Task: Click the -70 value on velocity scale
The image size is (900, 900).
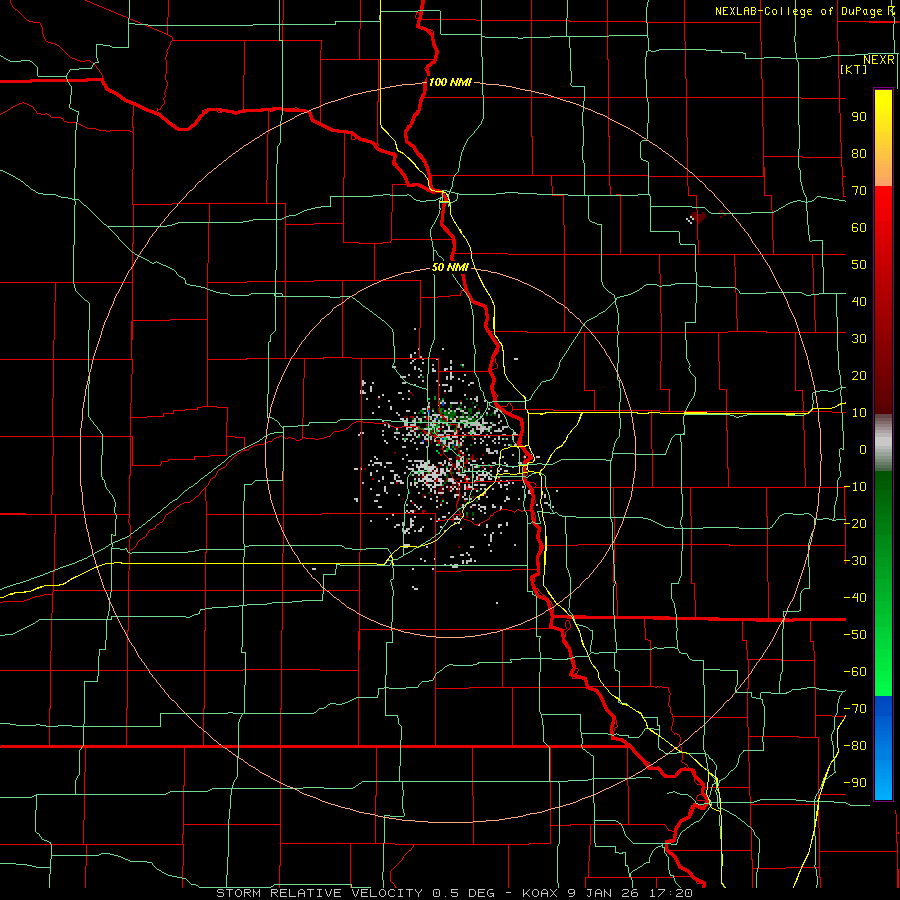Action: pyautogui.click(x=855, y=709)
